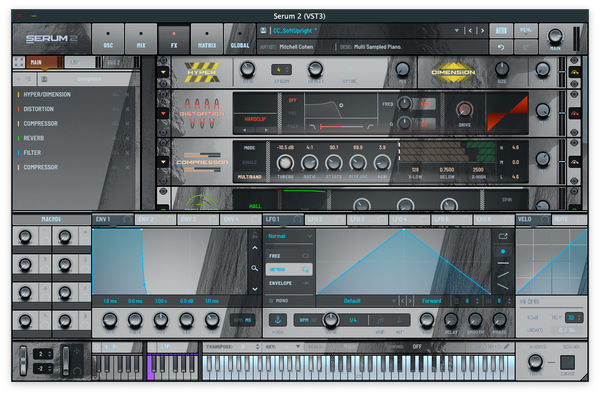Image resolution: width=600 pixels, height=395 pixels.
Task: Open the preset list dropdown arrow
Action: (457, 31)
